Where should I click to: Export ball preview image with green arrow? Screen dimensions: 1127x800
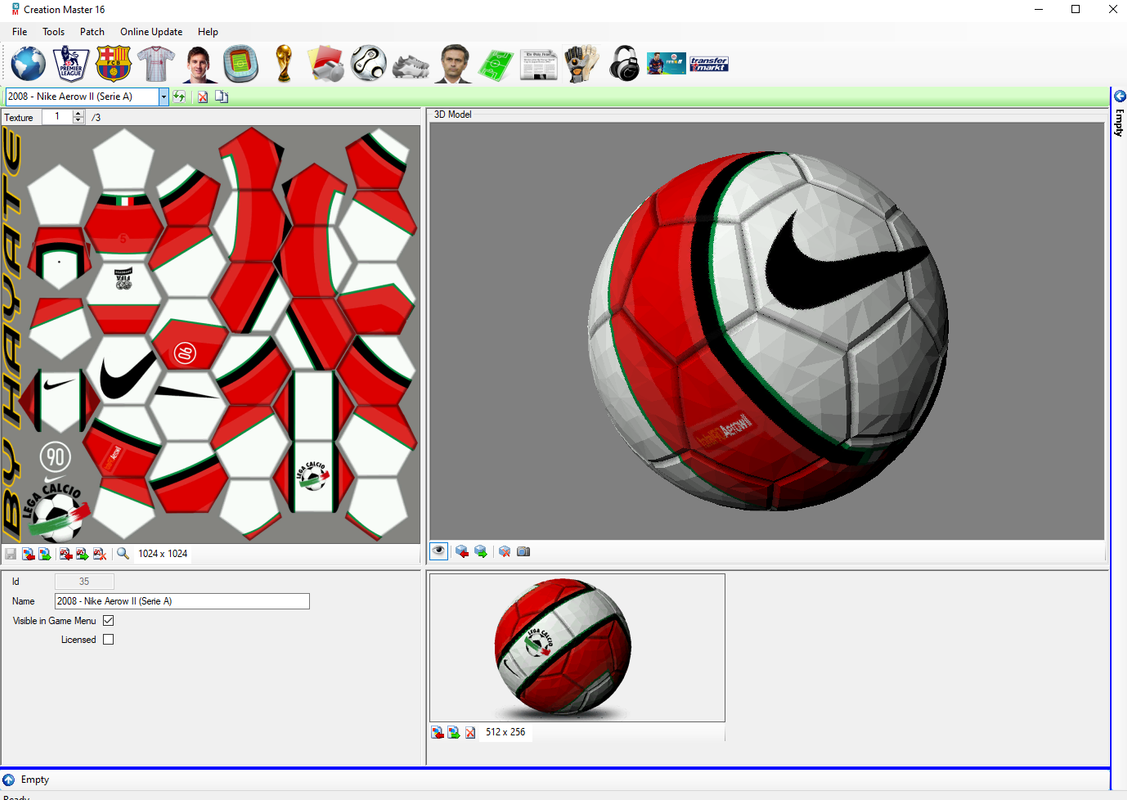pos(454,732)
